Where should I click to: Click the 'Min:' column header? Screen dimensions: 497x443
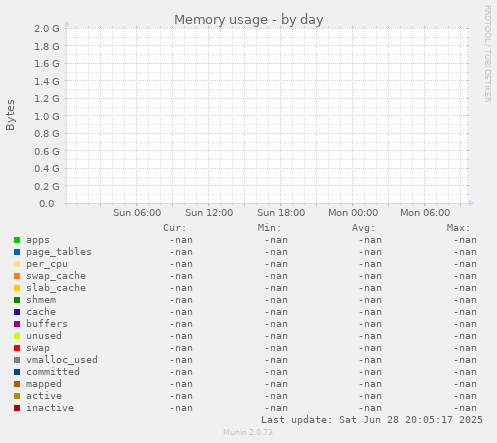coord(269,228)
